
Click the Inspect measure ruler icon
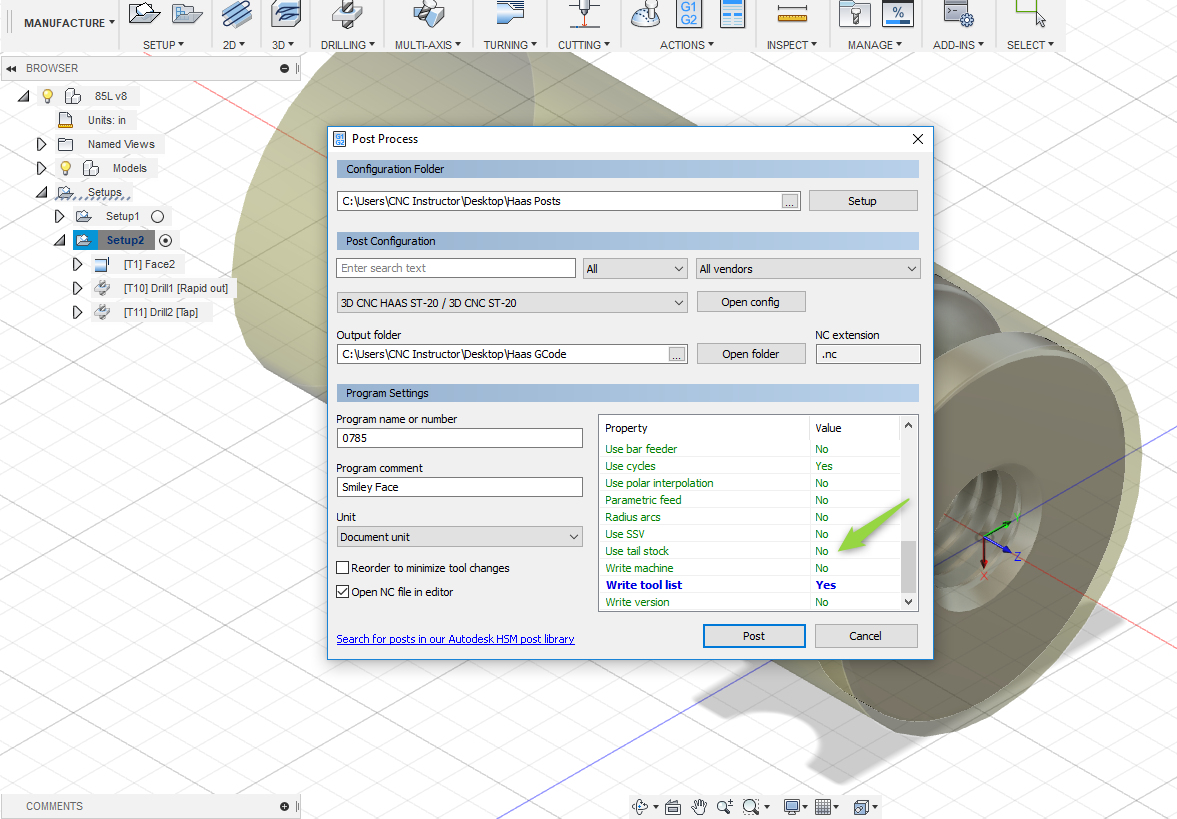[x=792, y=15]
